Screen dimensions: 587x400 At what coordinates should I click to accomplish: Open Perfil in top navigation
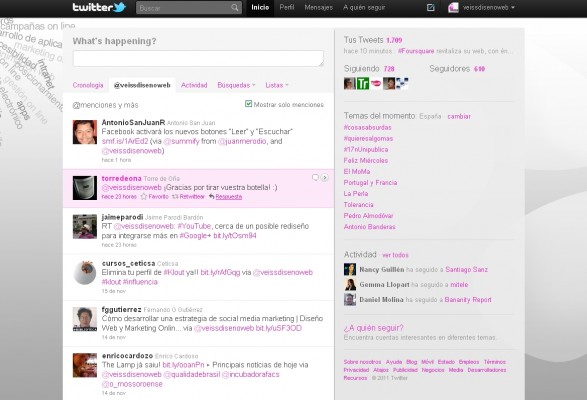(287, 7)
